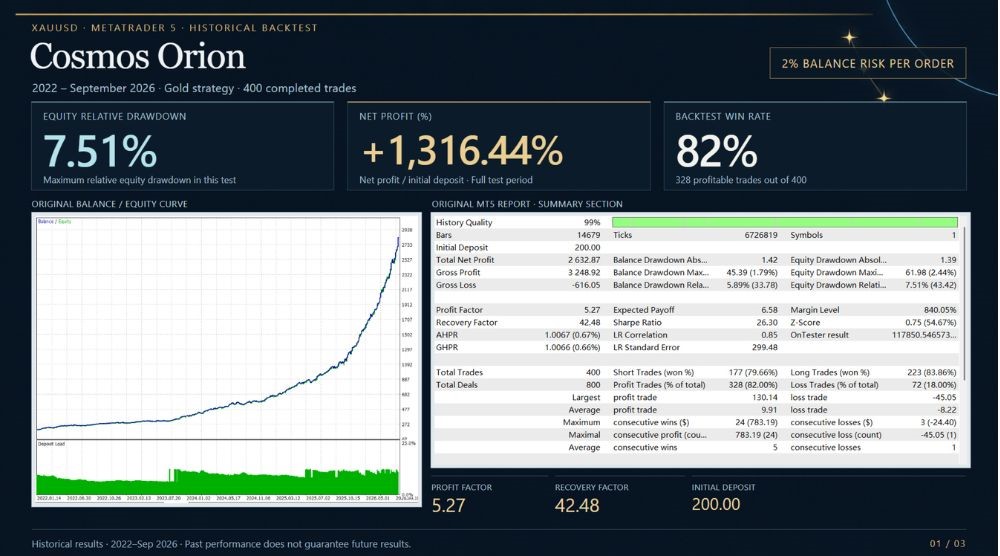The height and width of the screenshot is (556, 1000).
Task: Click the Ticks value 6726819
Action: tap(761, 235)
